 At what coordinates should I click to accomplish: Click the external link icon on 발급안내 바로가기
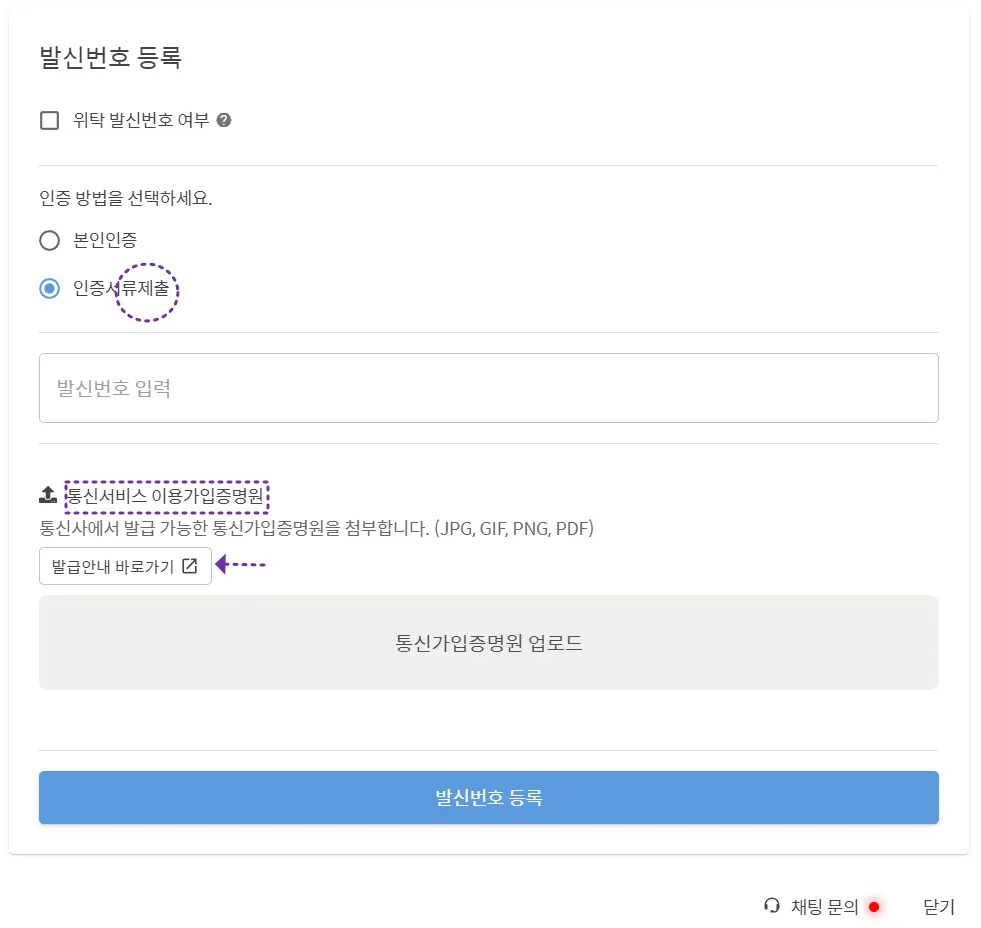[190, 566]
